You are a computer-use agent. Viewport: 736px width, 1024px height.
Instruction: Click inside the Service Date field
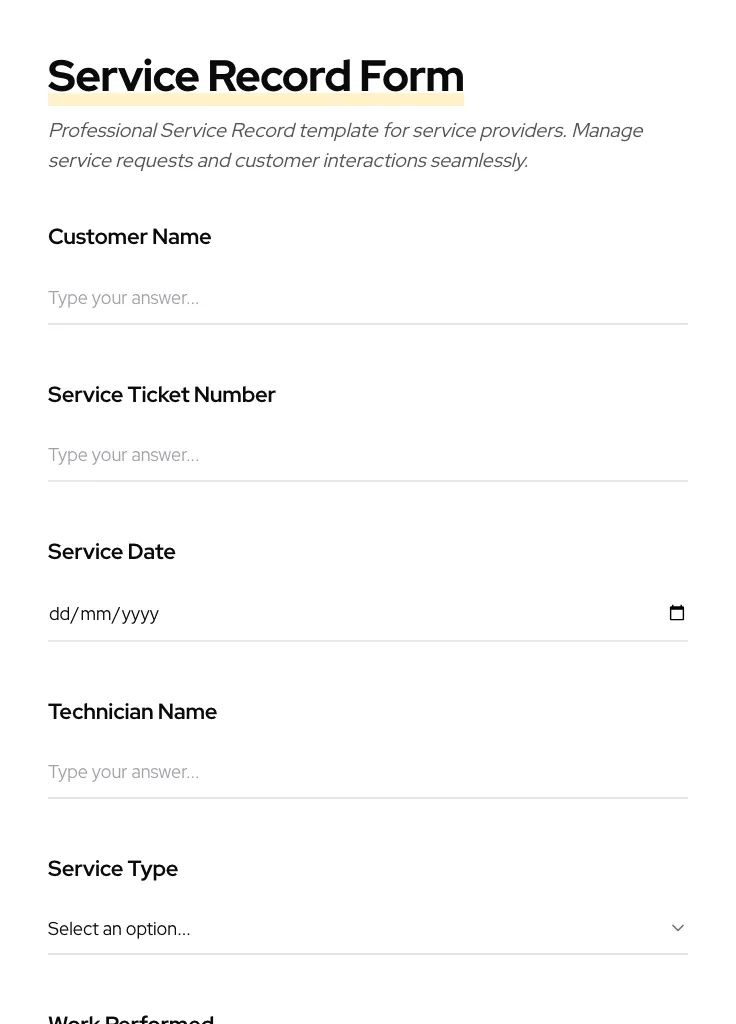(300, 613)
